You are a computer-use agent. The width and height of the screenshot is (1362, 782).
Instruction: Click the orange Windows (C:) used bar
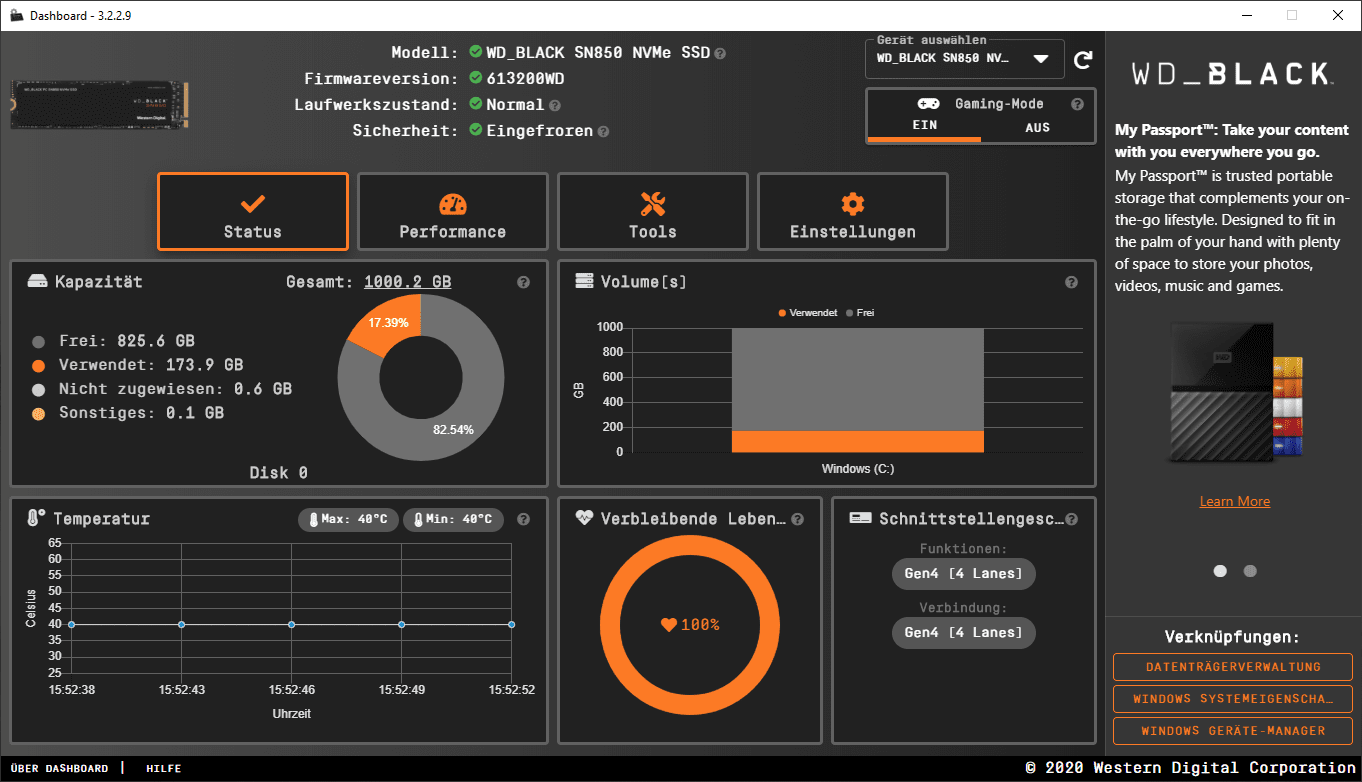857,441
